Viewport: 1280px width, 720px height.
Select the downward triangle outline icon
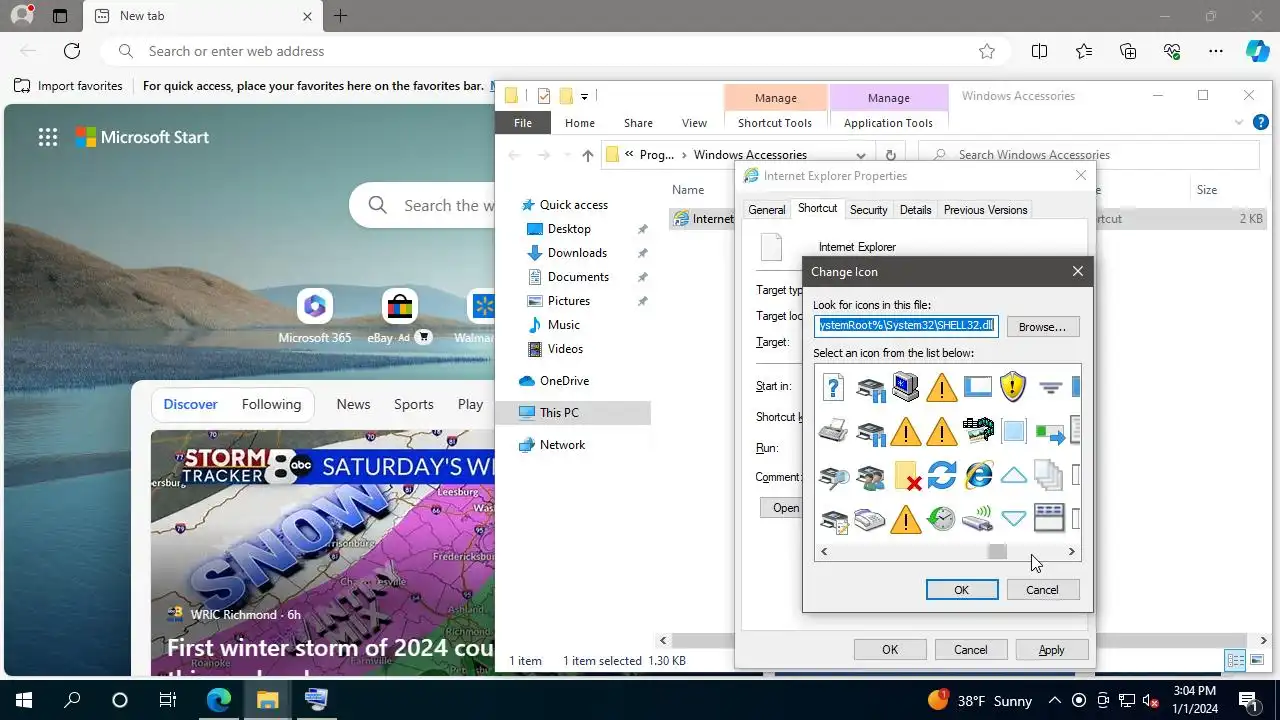click(1013, 519)
